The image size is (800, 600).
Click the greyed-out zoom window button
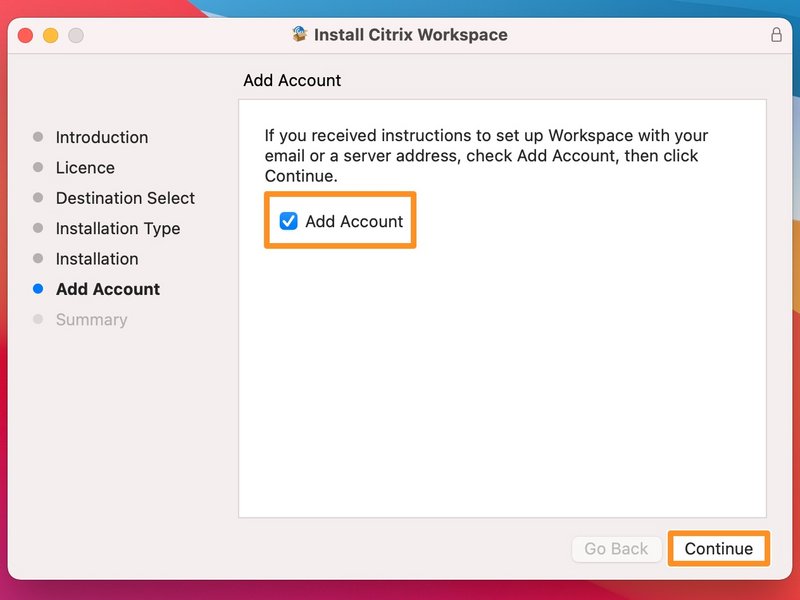(76, 35)
